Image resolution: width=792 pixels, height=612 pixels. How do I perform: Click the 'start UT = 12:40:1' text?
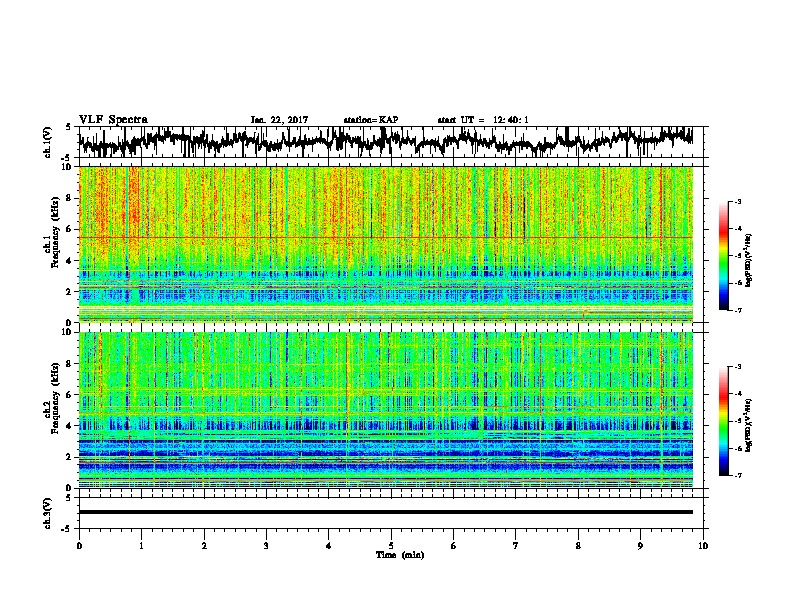483,120
